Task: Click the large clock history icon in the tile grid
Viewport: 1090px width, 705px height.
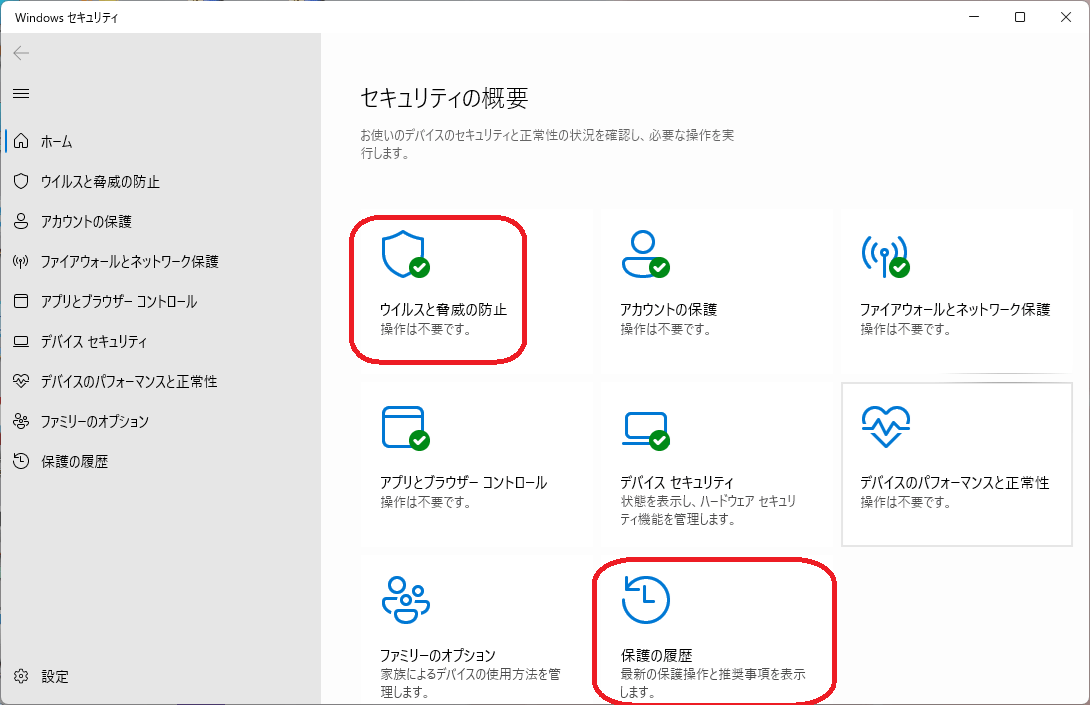Action: click(645, 599)
